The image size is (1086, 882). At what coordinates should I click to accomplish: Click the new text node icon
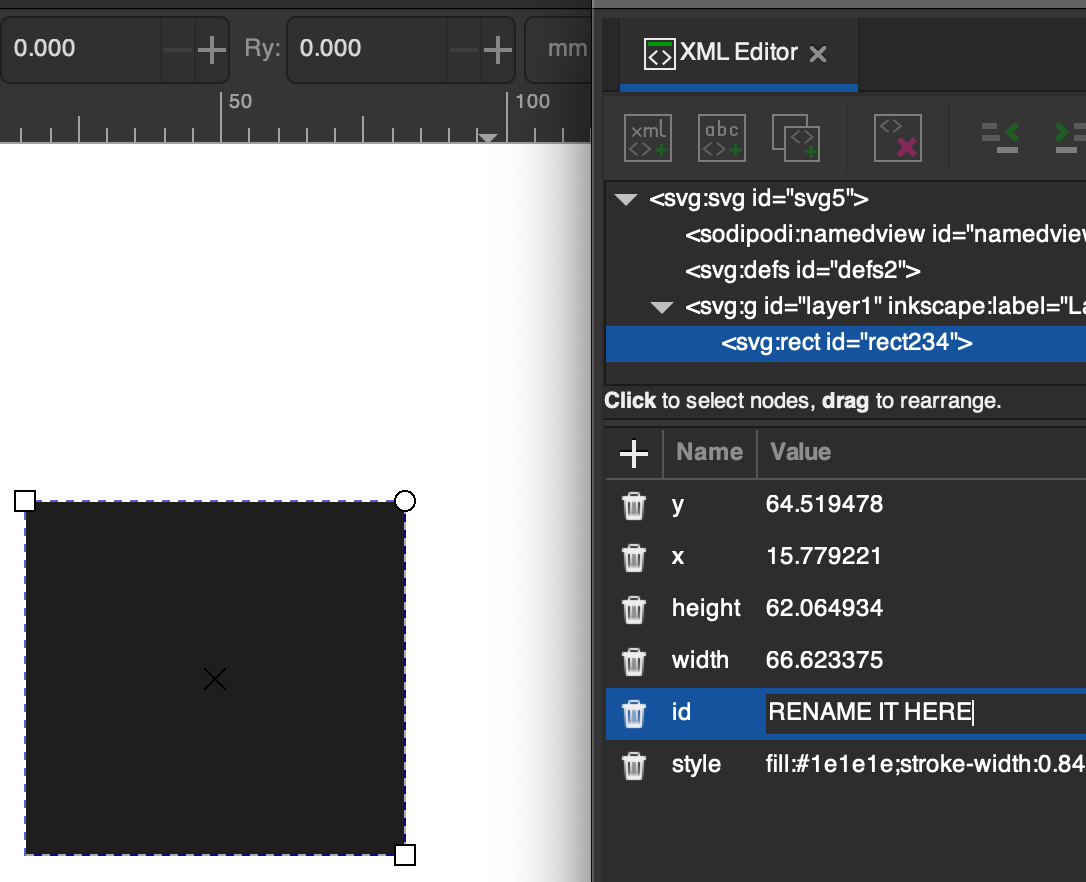tap(722, 138)
